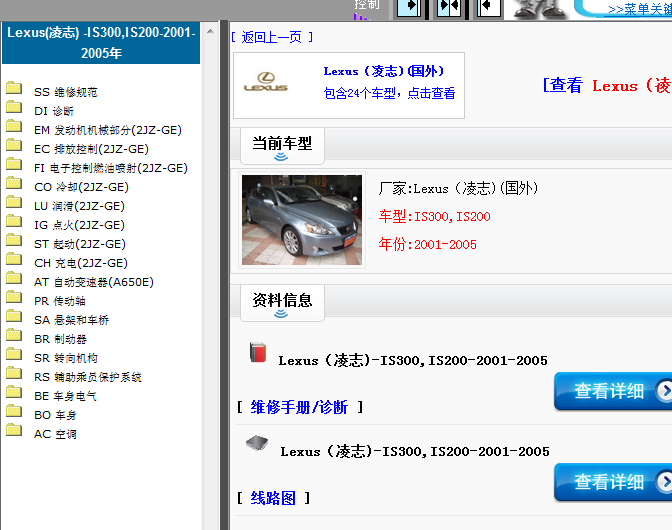
Task: Open DI 诊断 tree entry
Action: pos(54,111)
